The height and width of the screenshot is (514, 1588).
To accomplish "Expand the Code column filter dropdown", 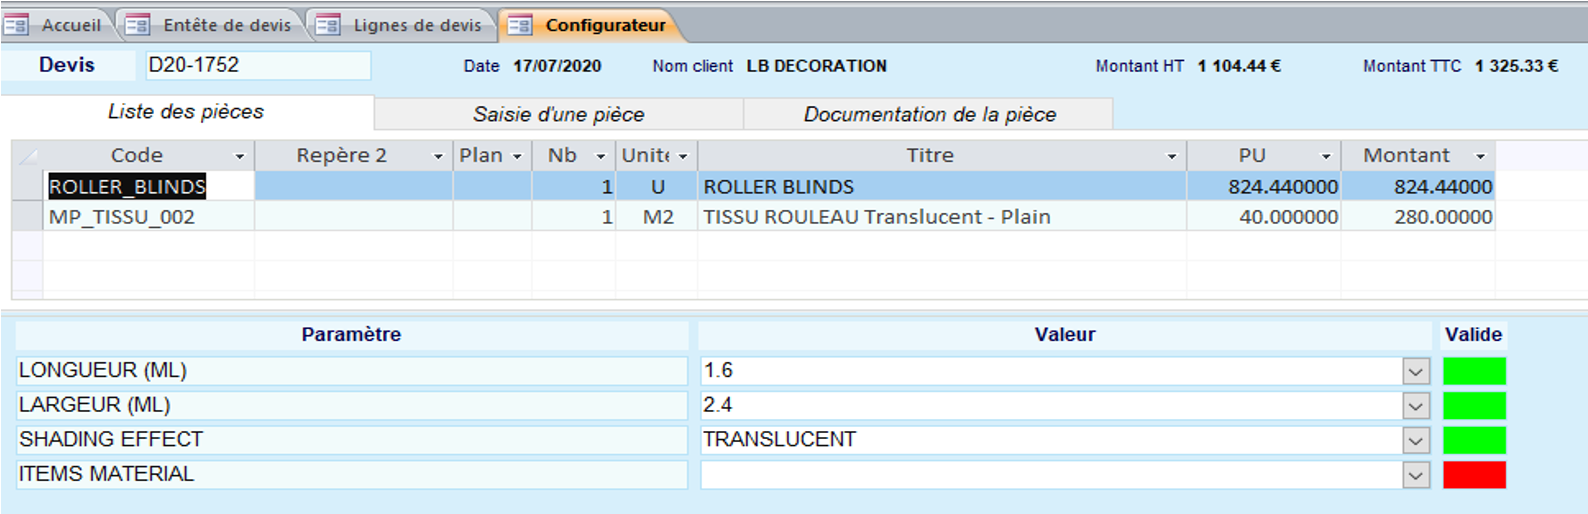I will (x=239, y=157).
